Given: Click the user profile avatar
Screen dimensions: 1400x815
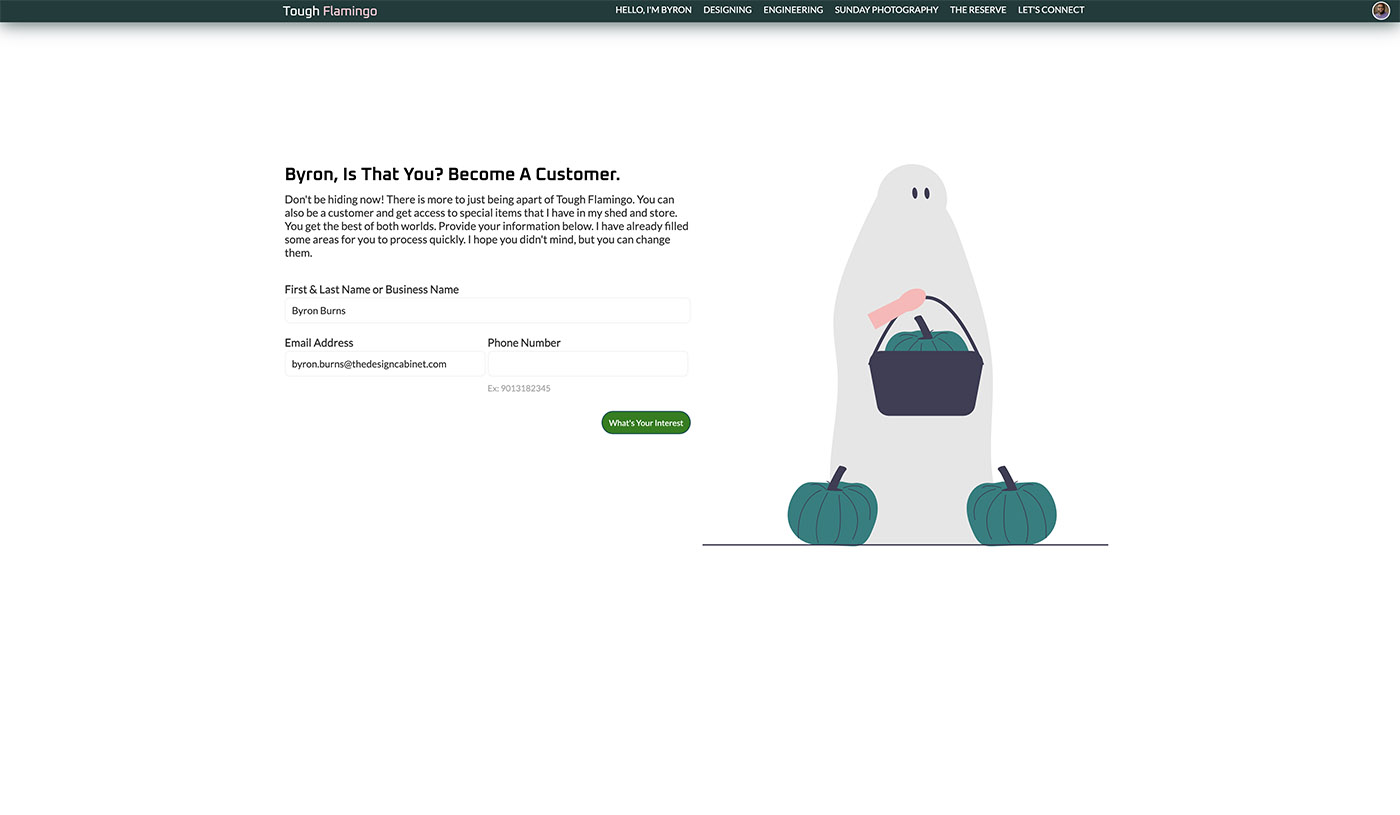Looking at the screenshot, I should click(x=1381, y=10).
